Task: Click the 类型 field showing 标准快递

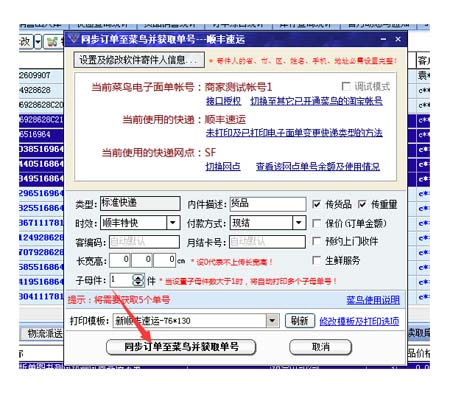Action: click(x=140, y=203)
